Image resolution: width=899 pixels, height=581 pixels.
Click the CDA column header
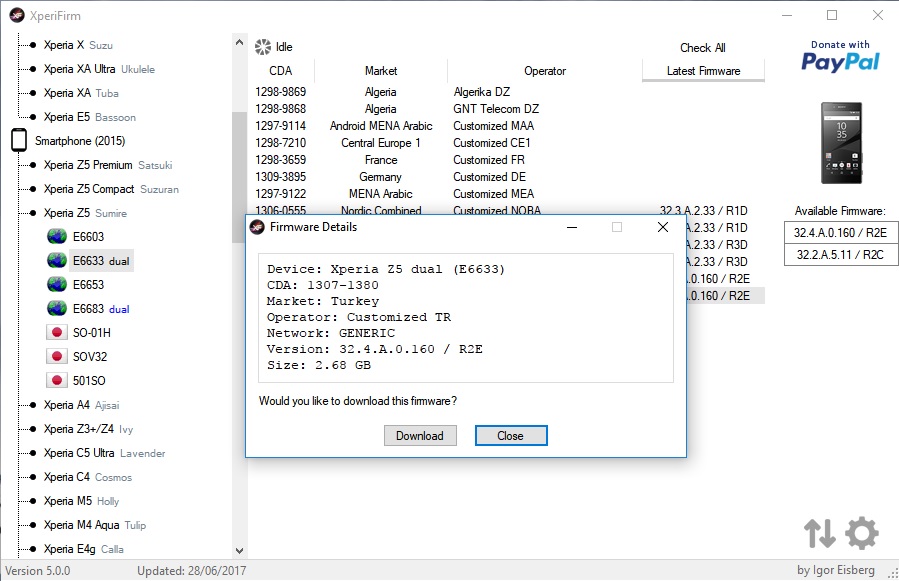click(x=281, y=71)
